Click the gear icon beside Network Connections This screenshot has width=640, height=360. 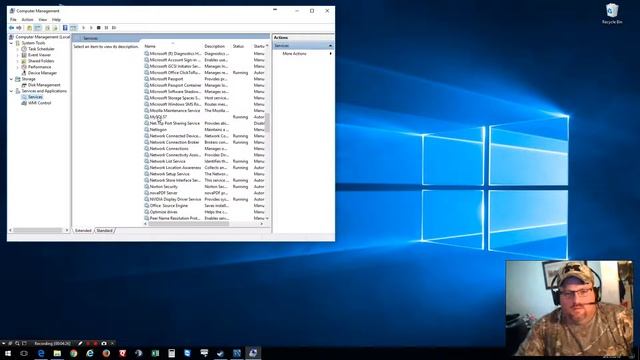[x=147, y=149]
